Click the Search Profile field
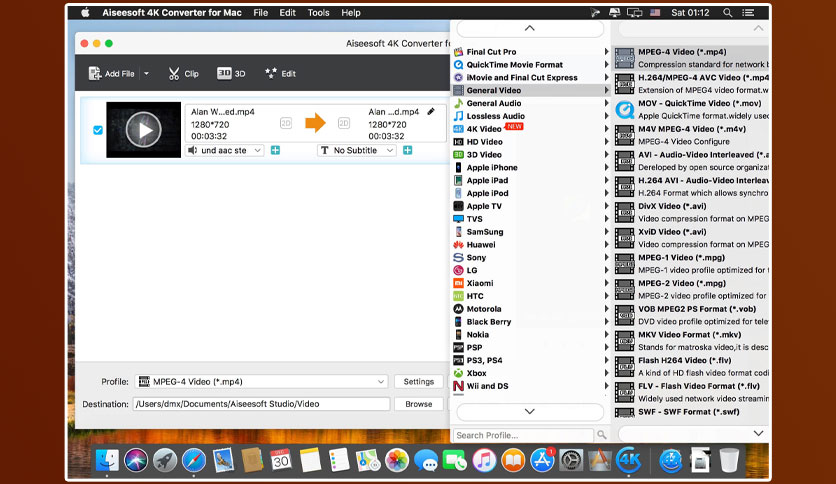Viewport: 836px width, 484px height. [523, 435]
